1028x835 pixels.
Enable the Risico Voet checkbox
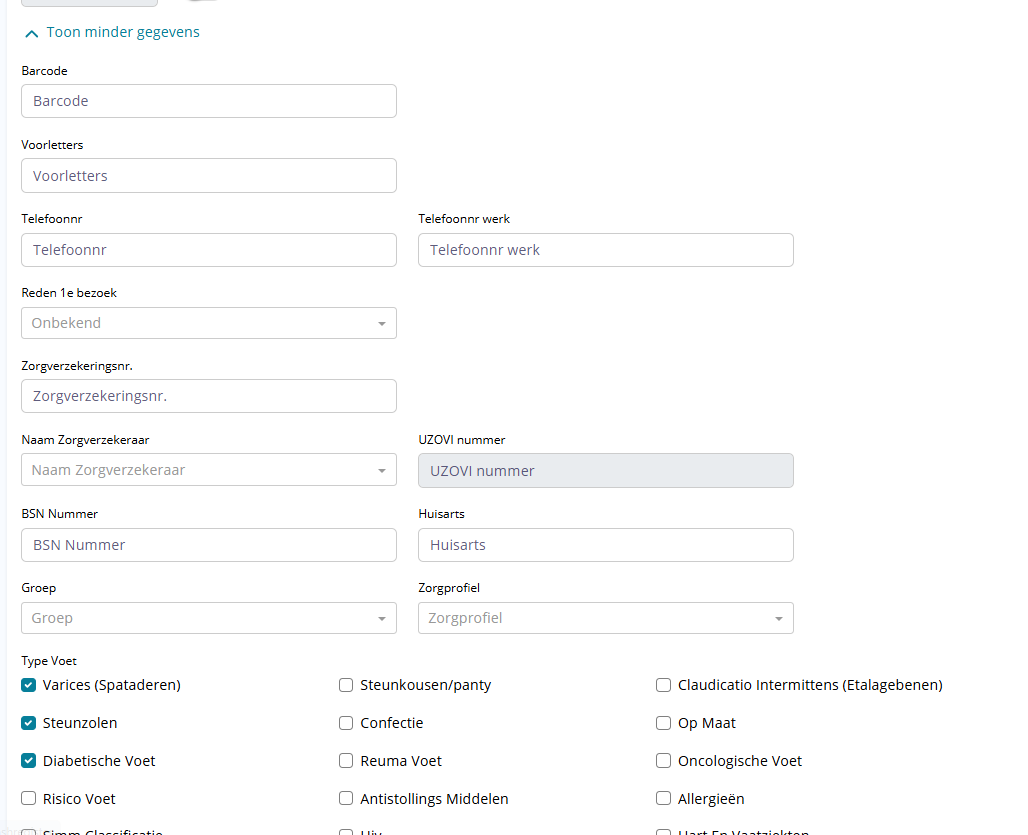[x=29, y=799]
